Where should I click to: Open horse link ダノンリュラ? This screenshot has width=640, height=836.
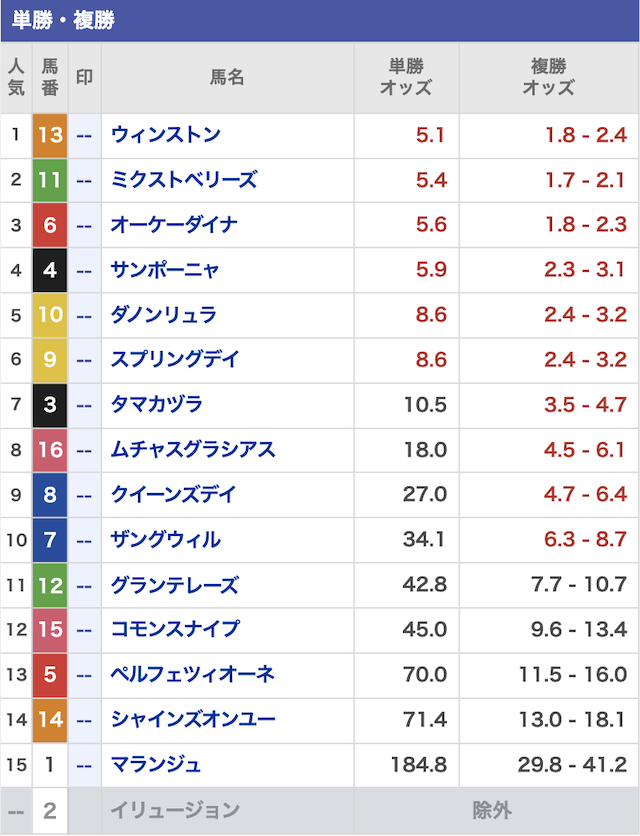(163, 315)
